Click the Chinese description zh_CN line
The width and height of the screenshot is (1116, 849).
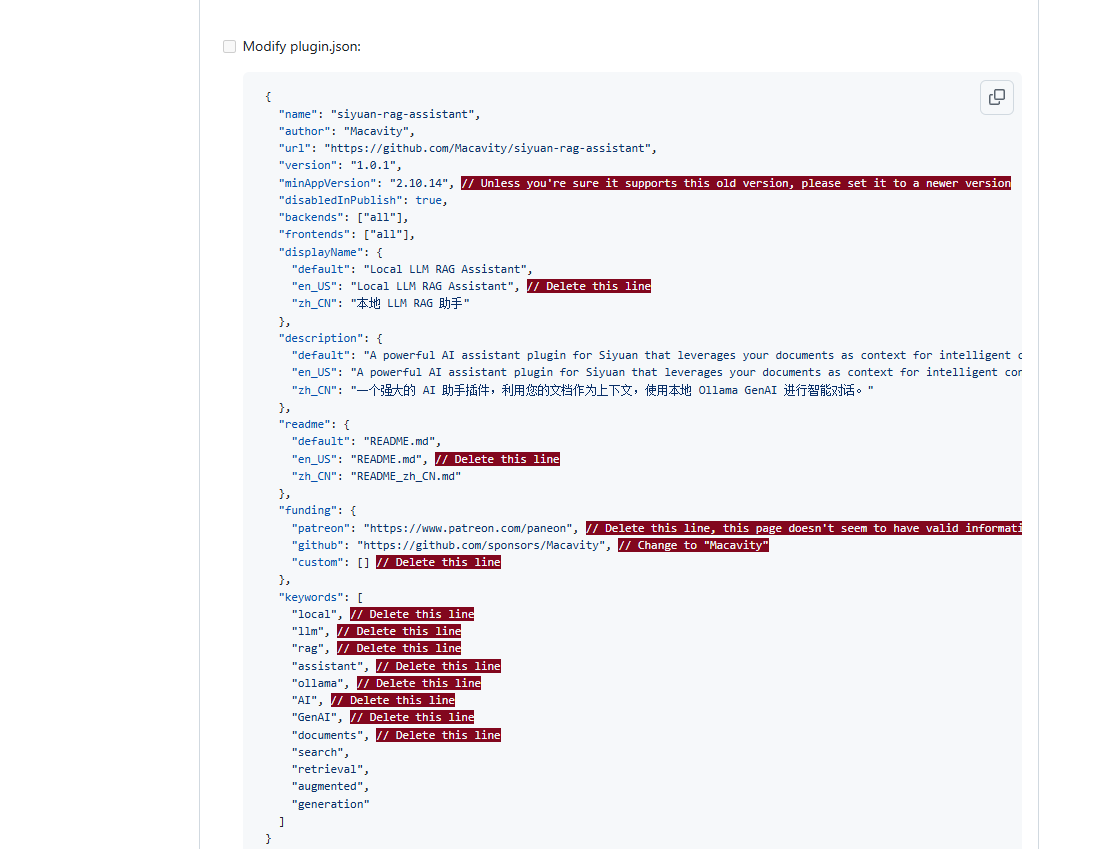(x=582, y=390)
